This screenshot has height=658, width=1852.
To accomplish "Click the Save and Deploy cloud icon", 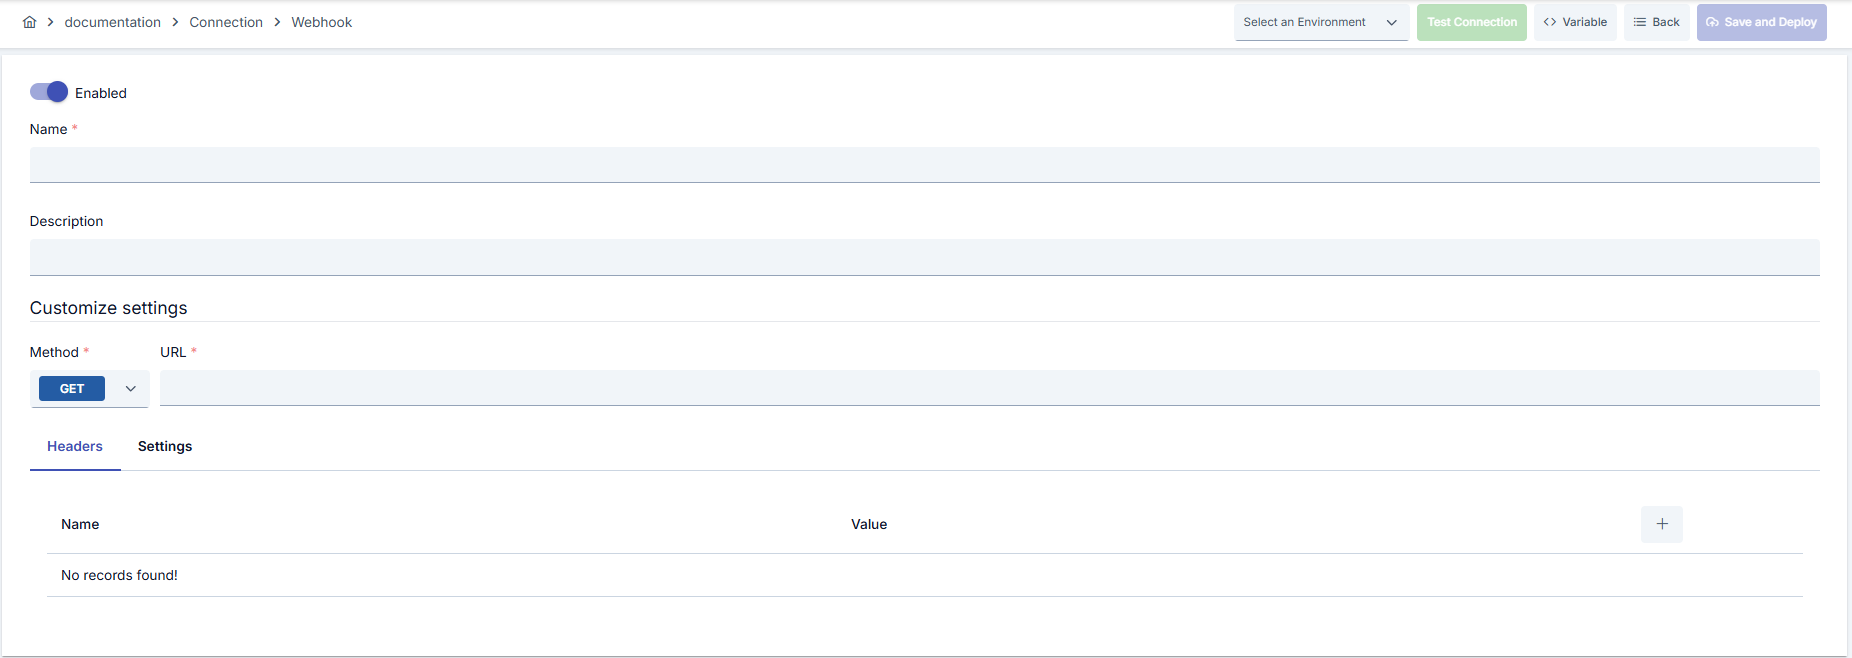I will tap(1712, 22).
